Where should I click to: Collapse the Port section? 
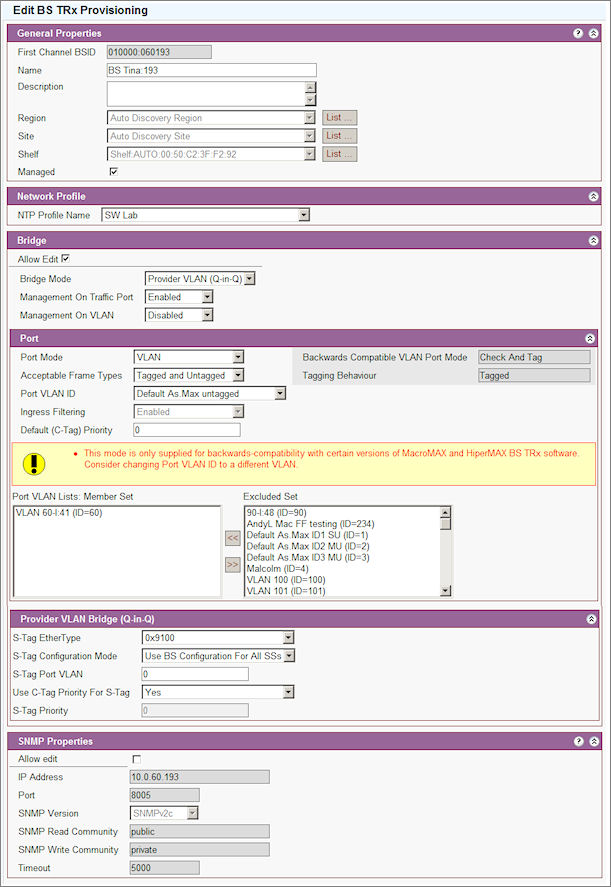[x=590, y=339]
